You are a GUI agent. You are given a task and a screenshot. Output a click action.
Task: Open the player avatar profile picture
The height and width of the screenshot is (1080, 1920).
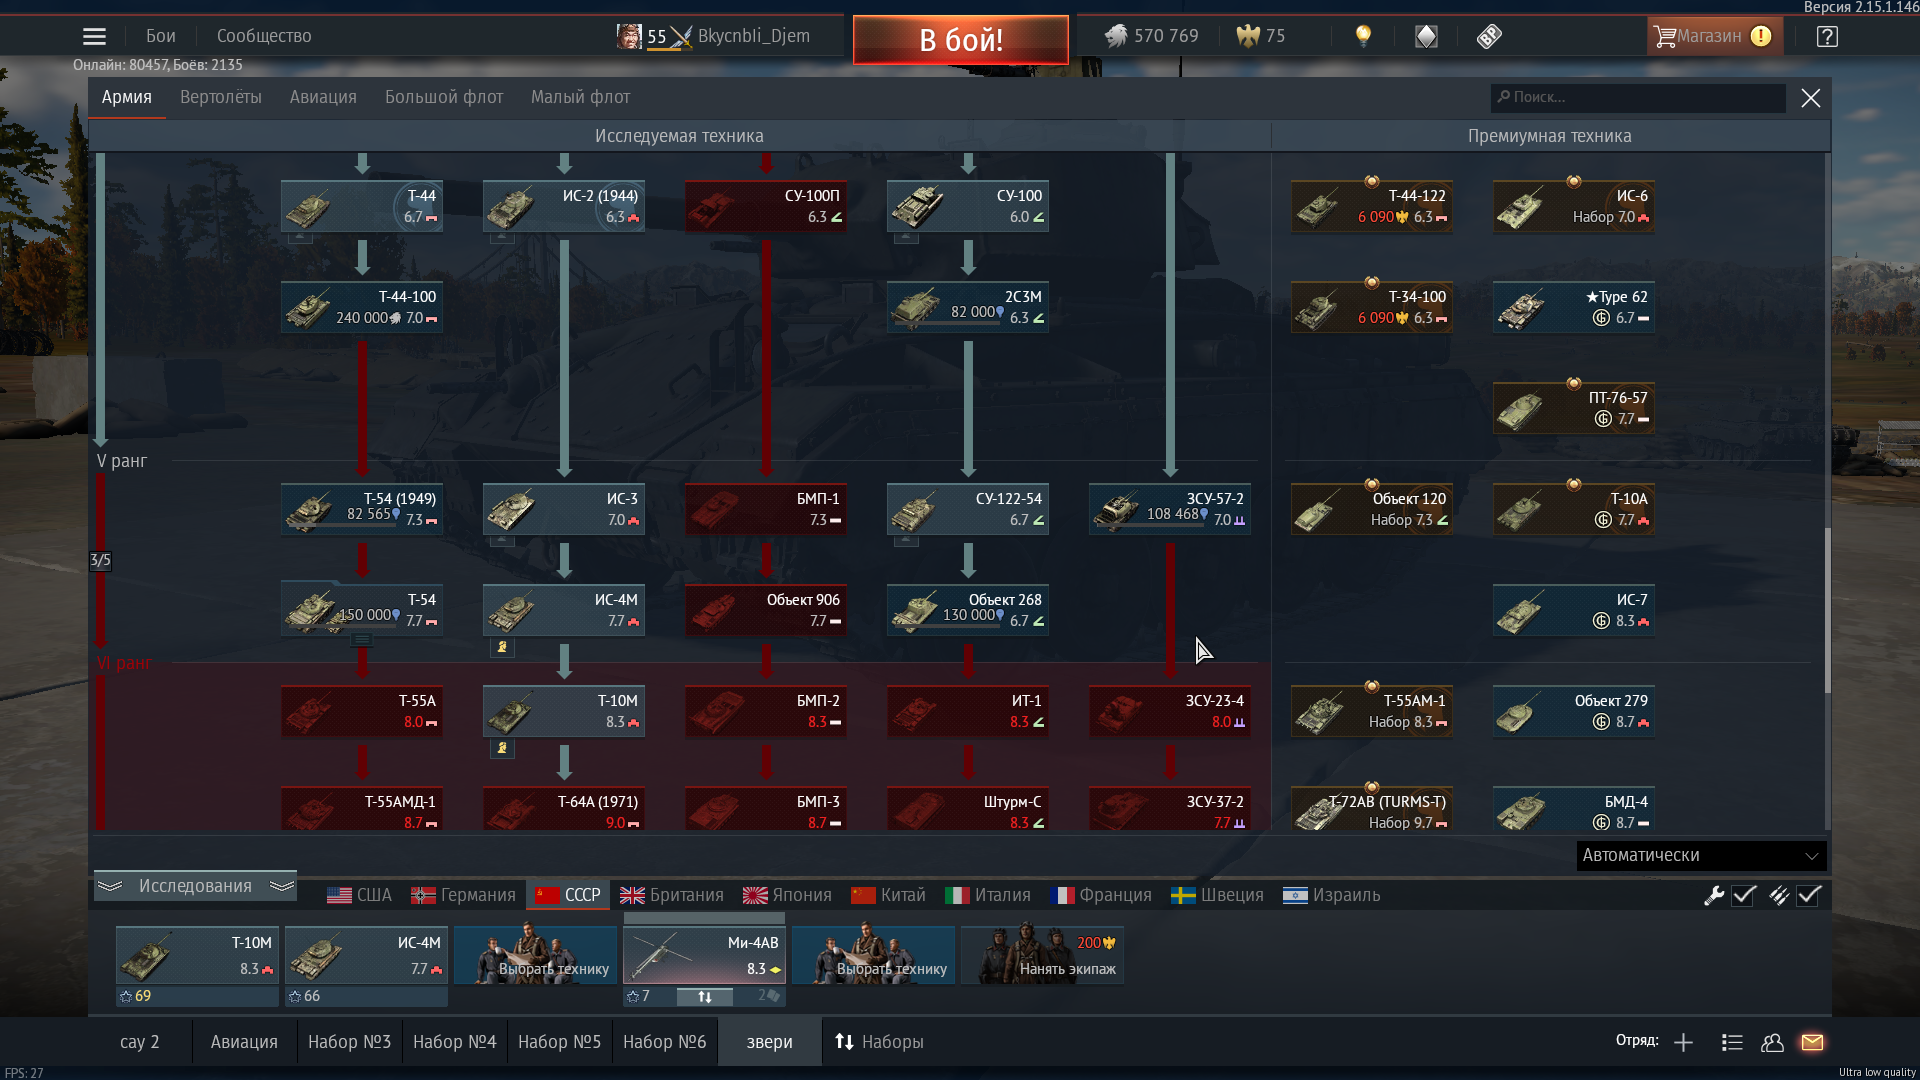[x=629, y=36]
